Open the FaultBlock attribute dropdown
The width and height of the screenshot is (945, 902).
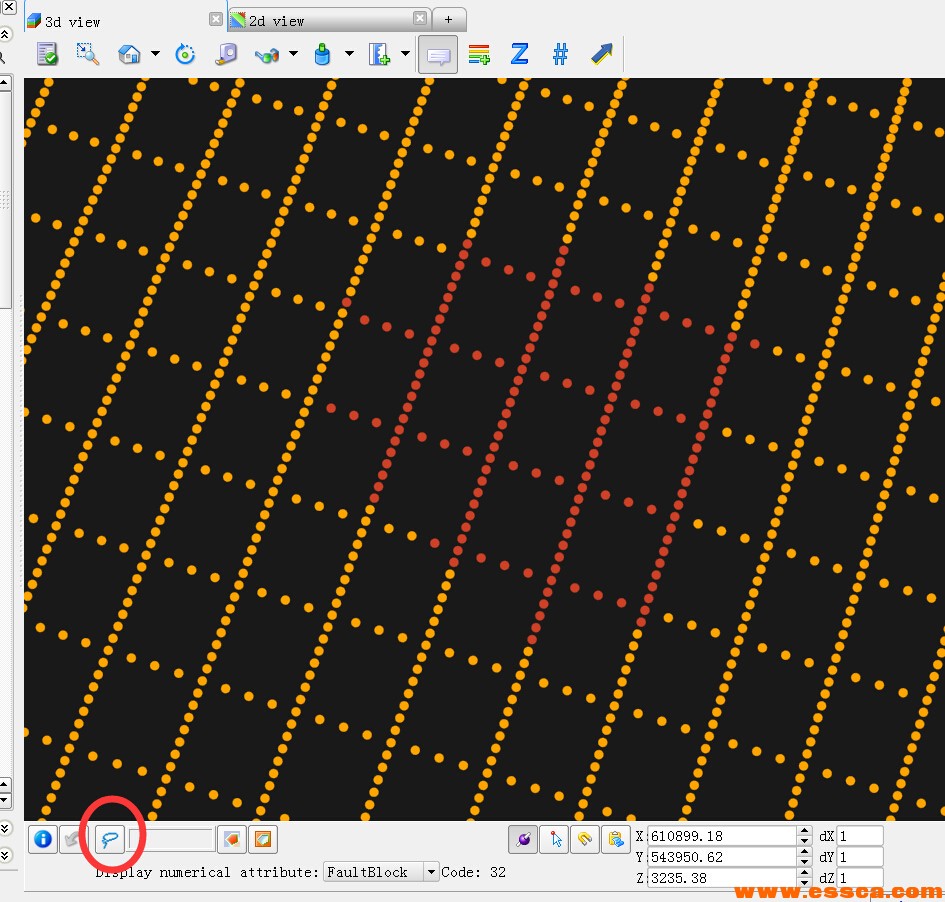[x=431, y=872]
